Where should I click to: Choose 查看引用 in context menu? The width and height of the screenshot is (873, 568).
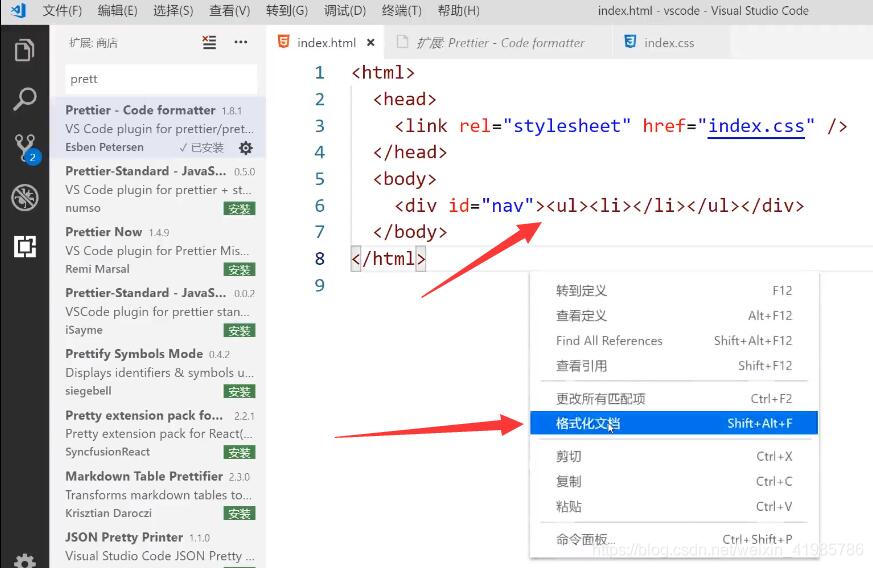pyautogui.click(x=674, y=366)
